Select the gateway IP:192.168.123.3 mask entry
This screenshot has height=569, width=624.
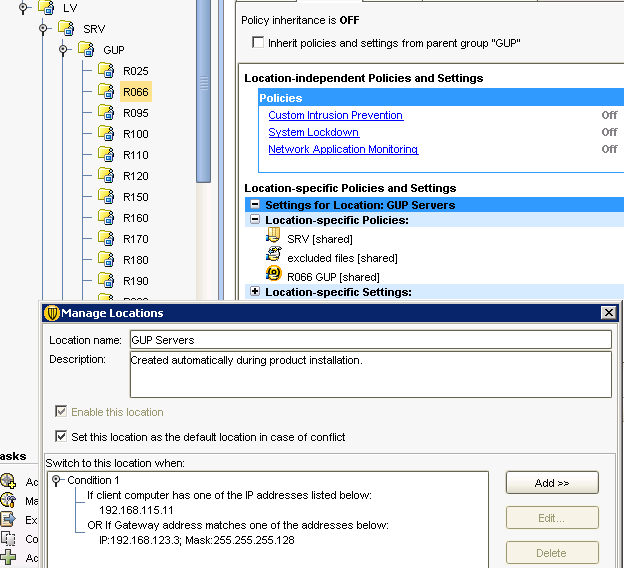click(x=197, y=540)
